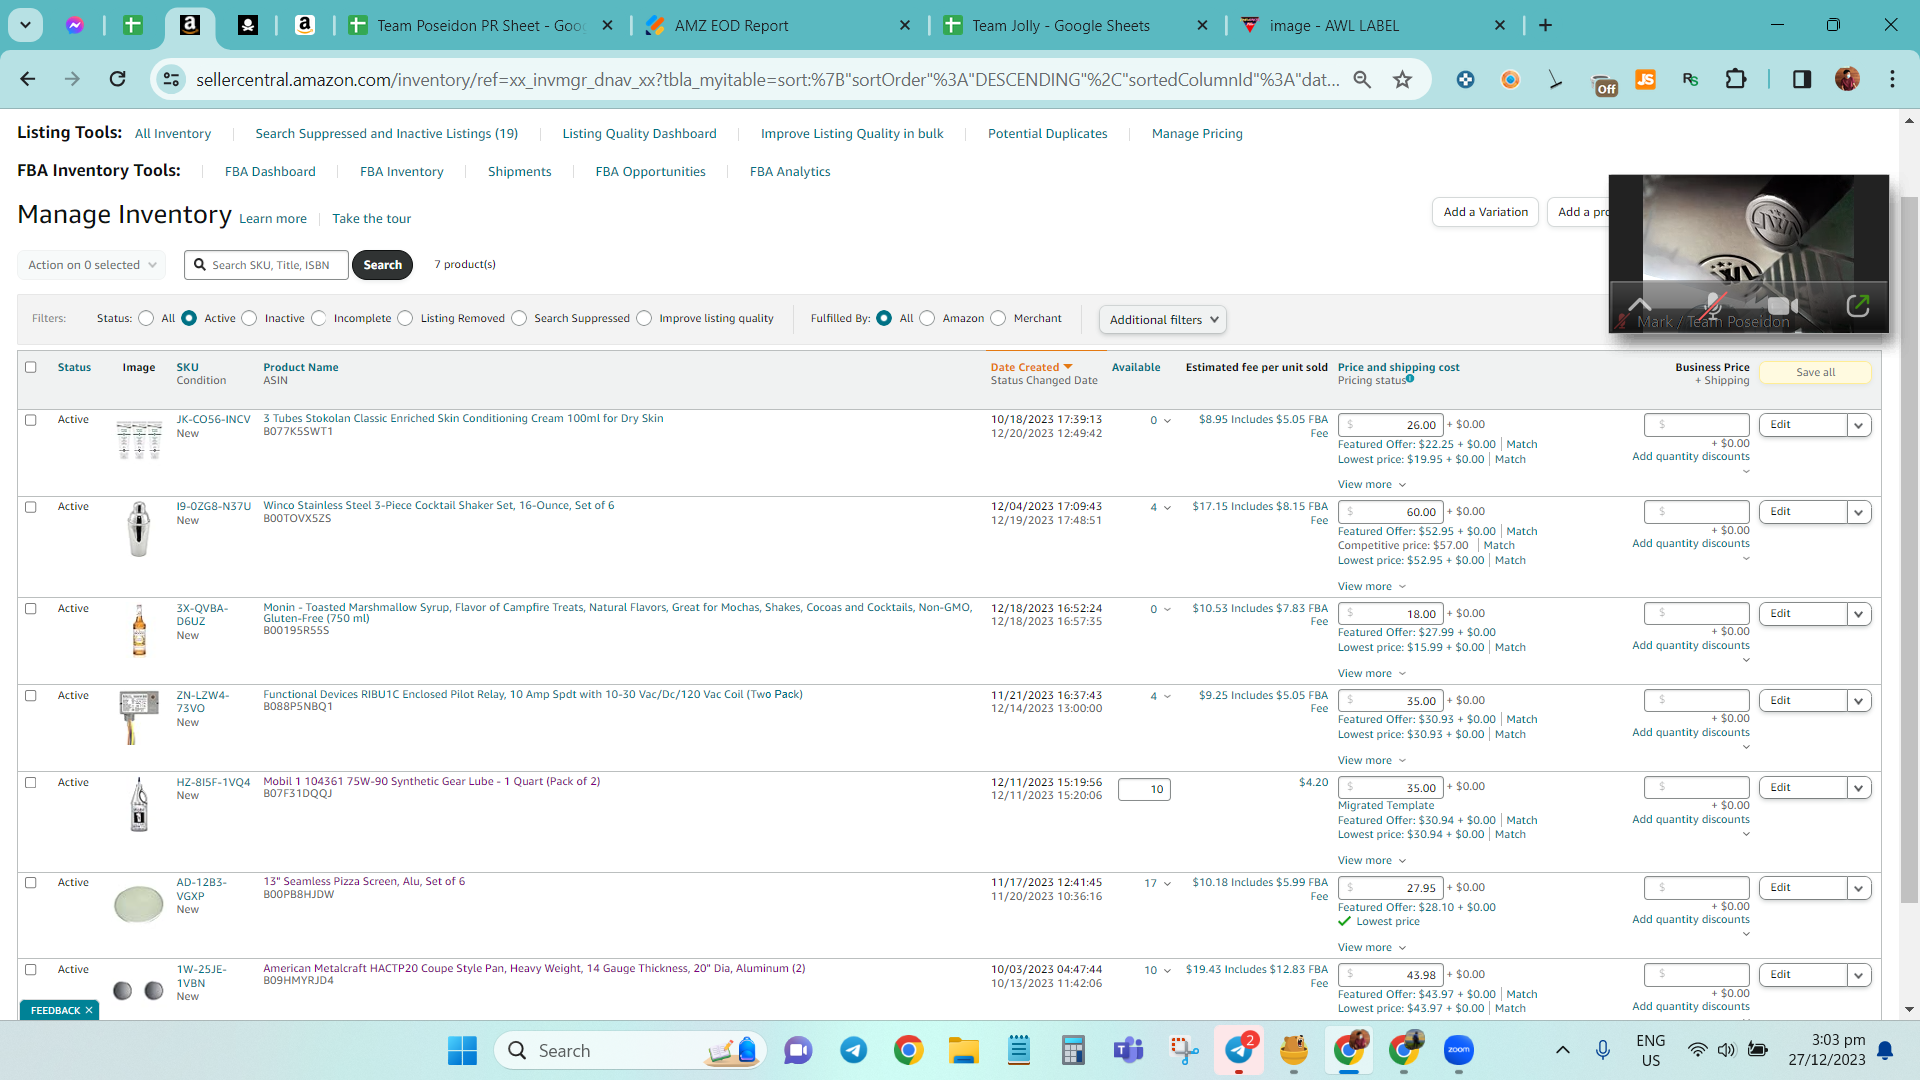Select the All status radio button
The image size is (1920, 1080).
tap(146, 318)
